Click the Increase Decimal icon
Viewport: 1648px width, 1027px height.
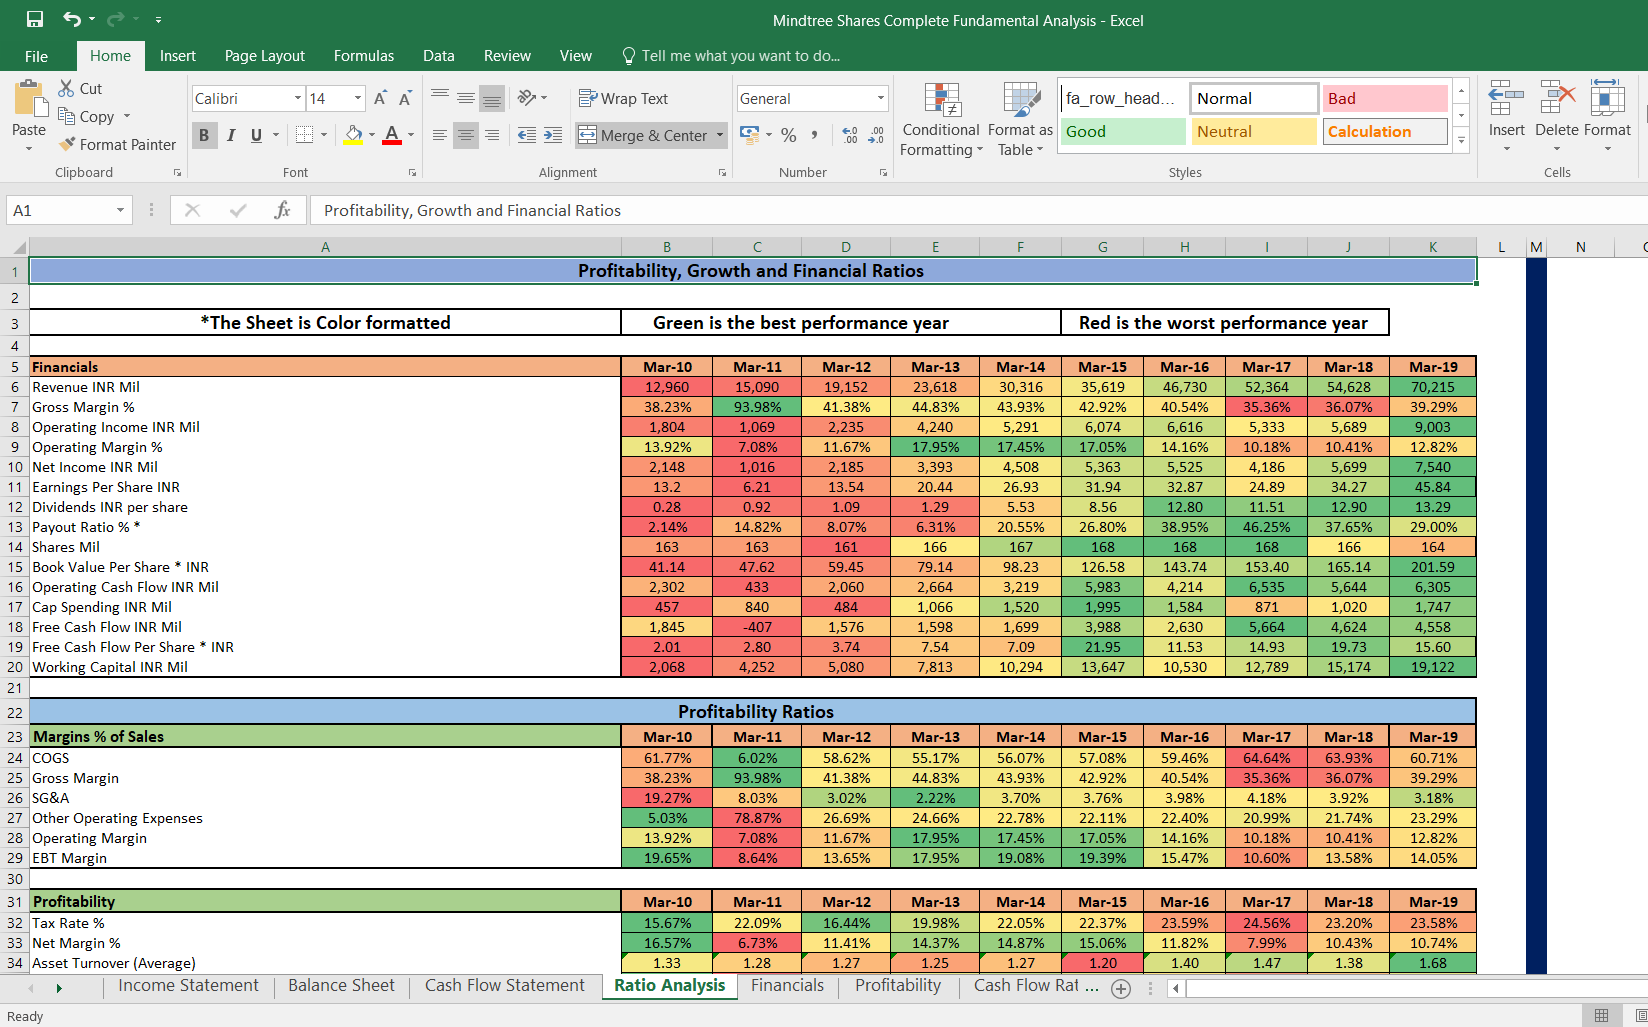click(850, 134)
